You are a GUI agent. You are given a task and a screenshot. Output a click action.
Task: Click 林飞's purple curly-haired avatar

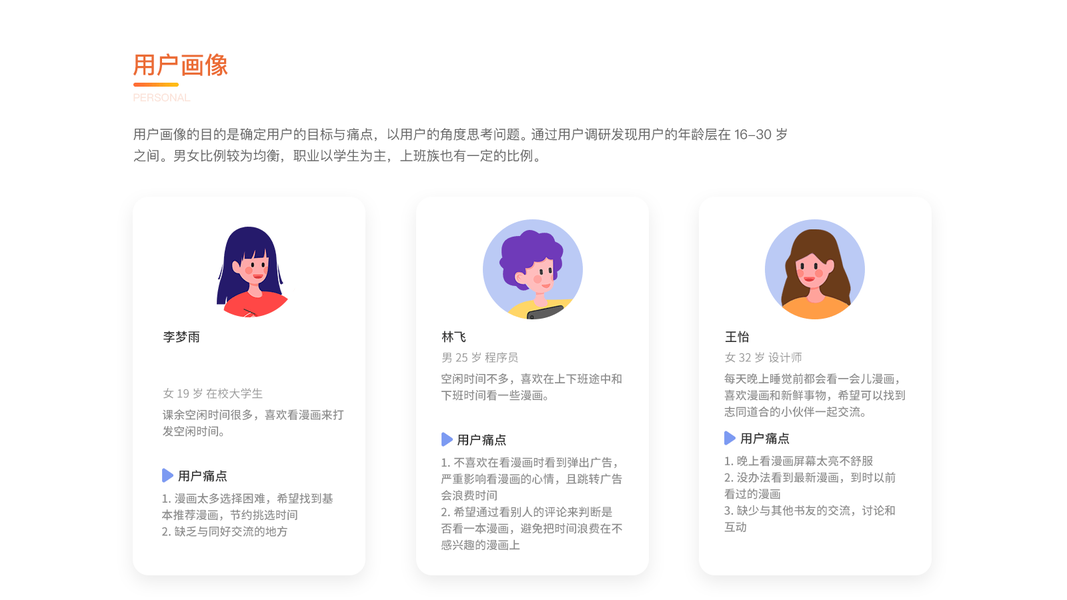pyautogui.click(x=533, y=269)
